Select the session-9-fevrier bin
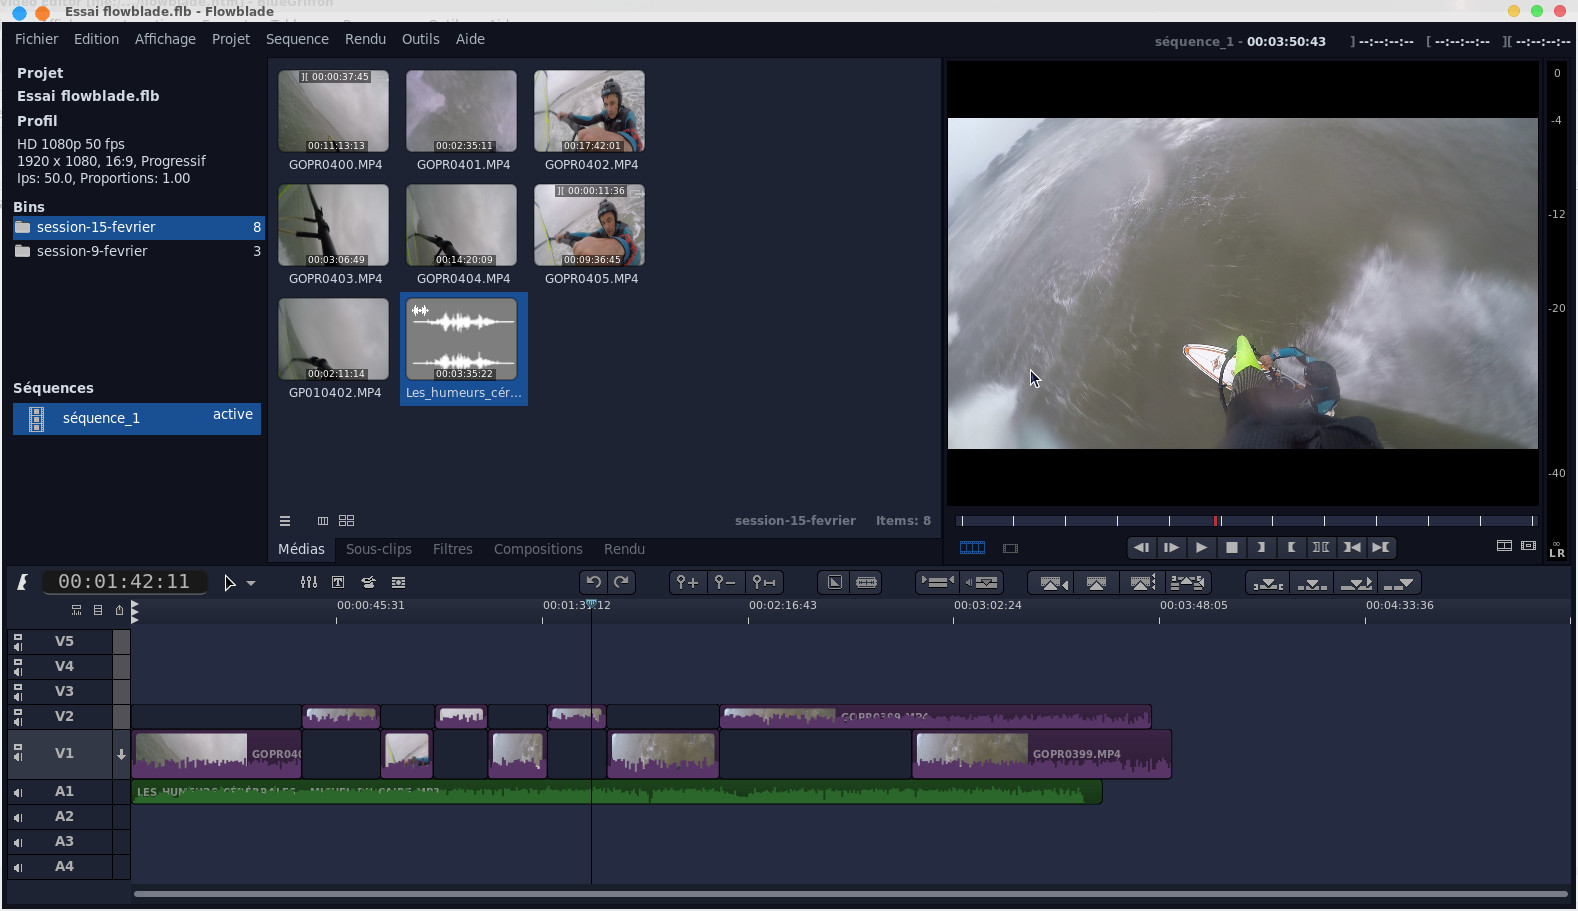Viewport: 1578px width, 911px height. click(x=138, y=251)
